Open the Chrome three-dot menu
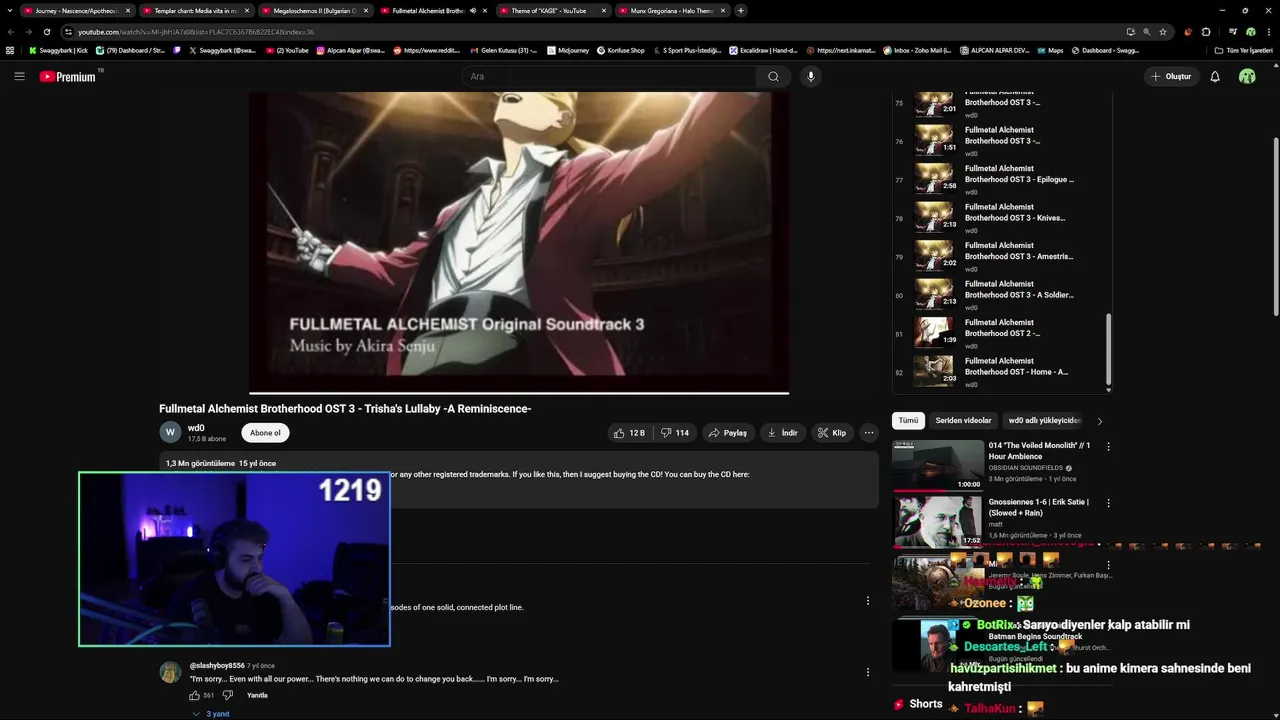The image size is (1280, 720). pos(1268,32)
